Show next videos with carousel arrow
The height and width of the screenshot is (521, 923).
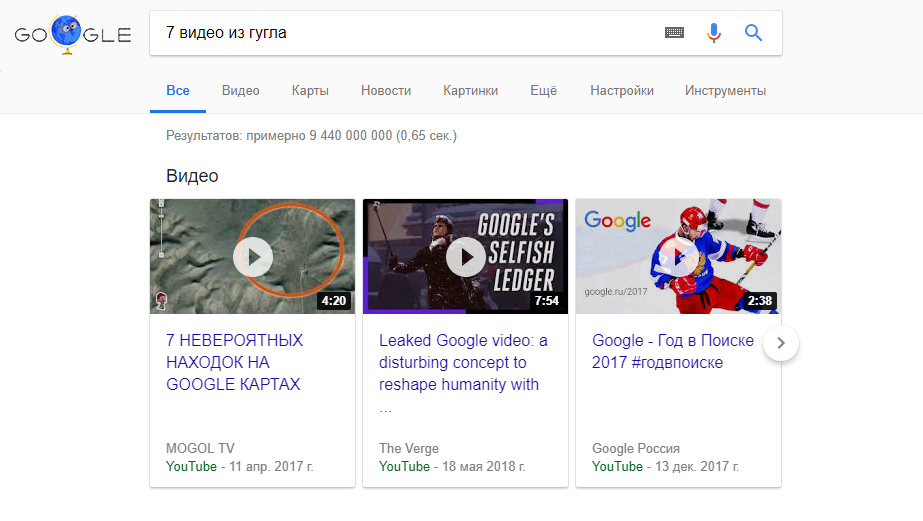(x=781, y=343)
